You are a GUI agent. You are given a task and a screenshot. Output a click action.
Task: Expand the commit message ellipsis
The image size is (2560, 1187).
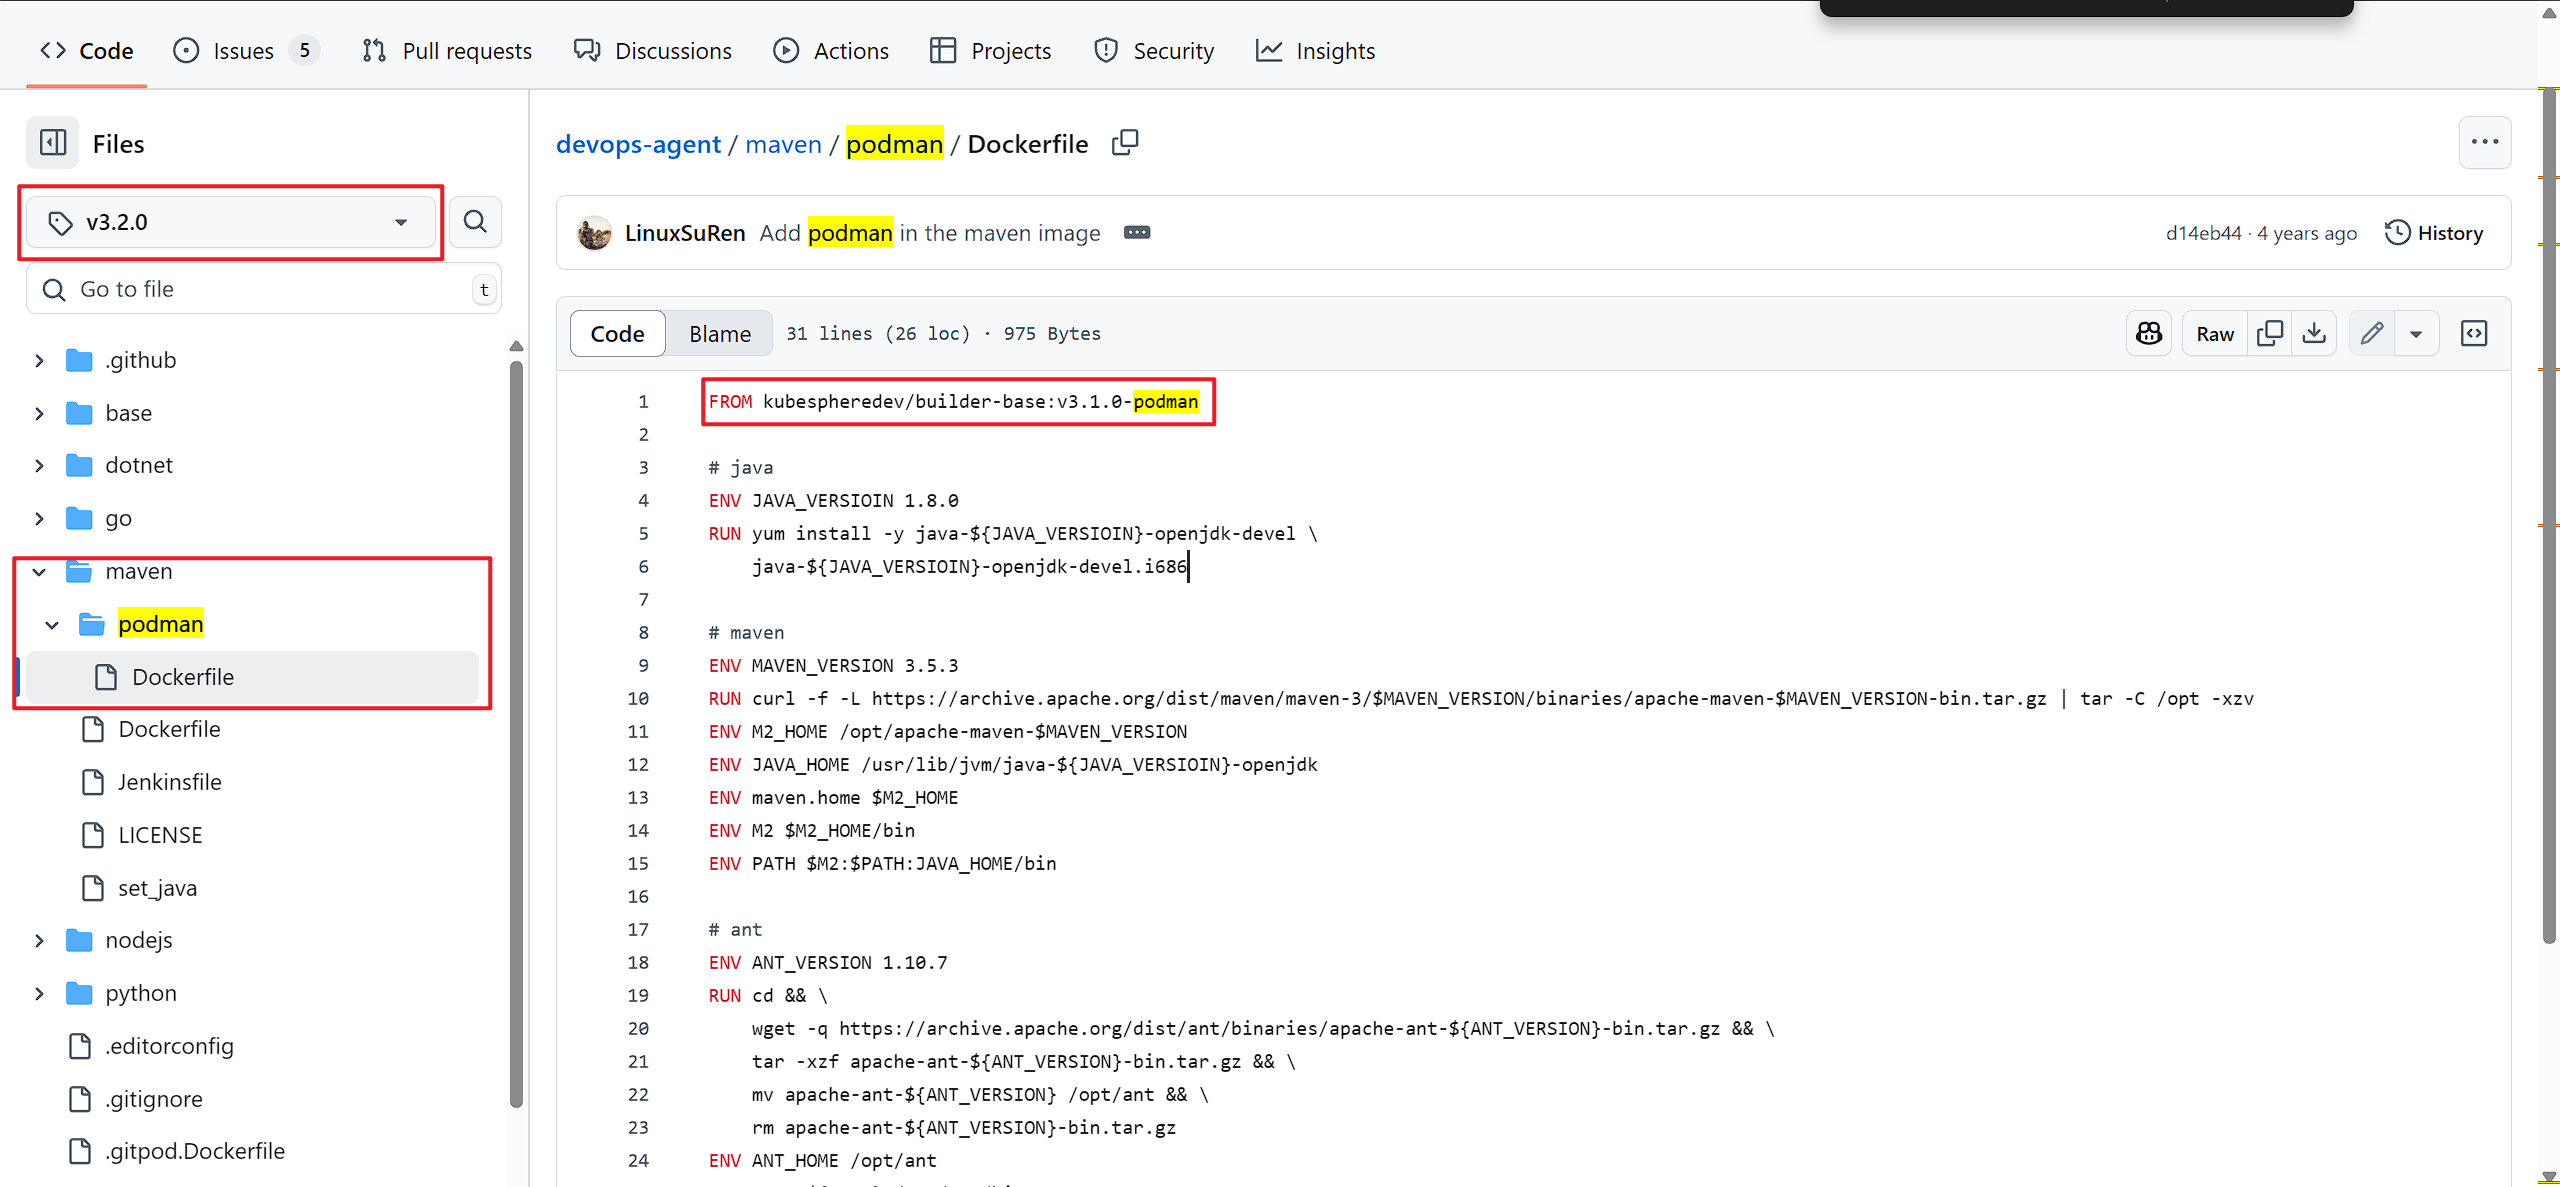pos(1137,232)
